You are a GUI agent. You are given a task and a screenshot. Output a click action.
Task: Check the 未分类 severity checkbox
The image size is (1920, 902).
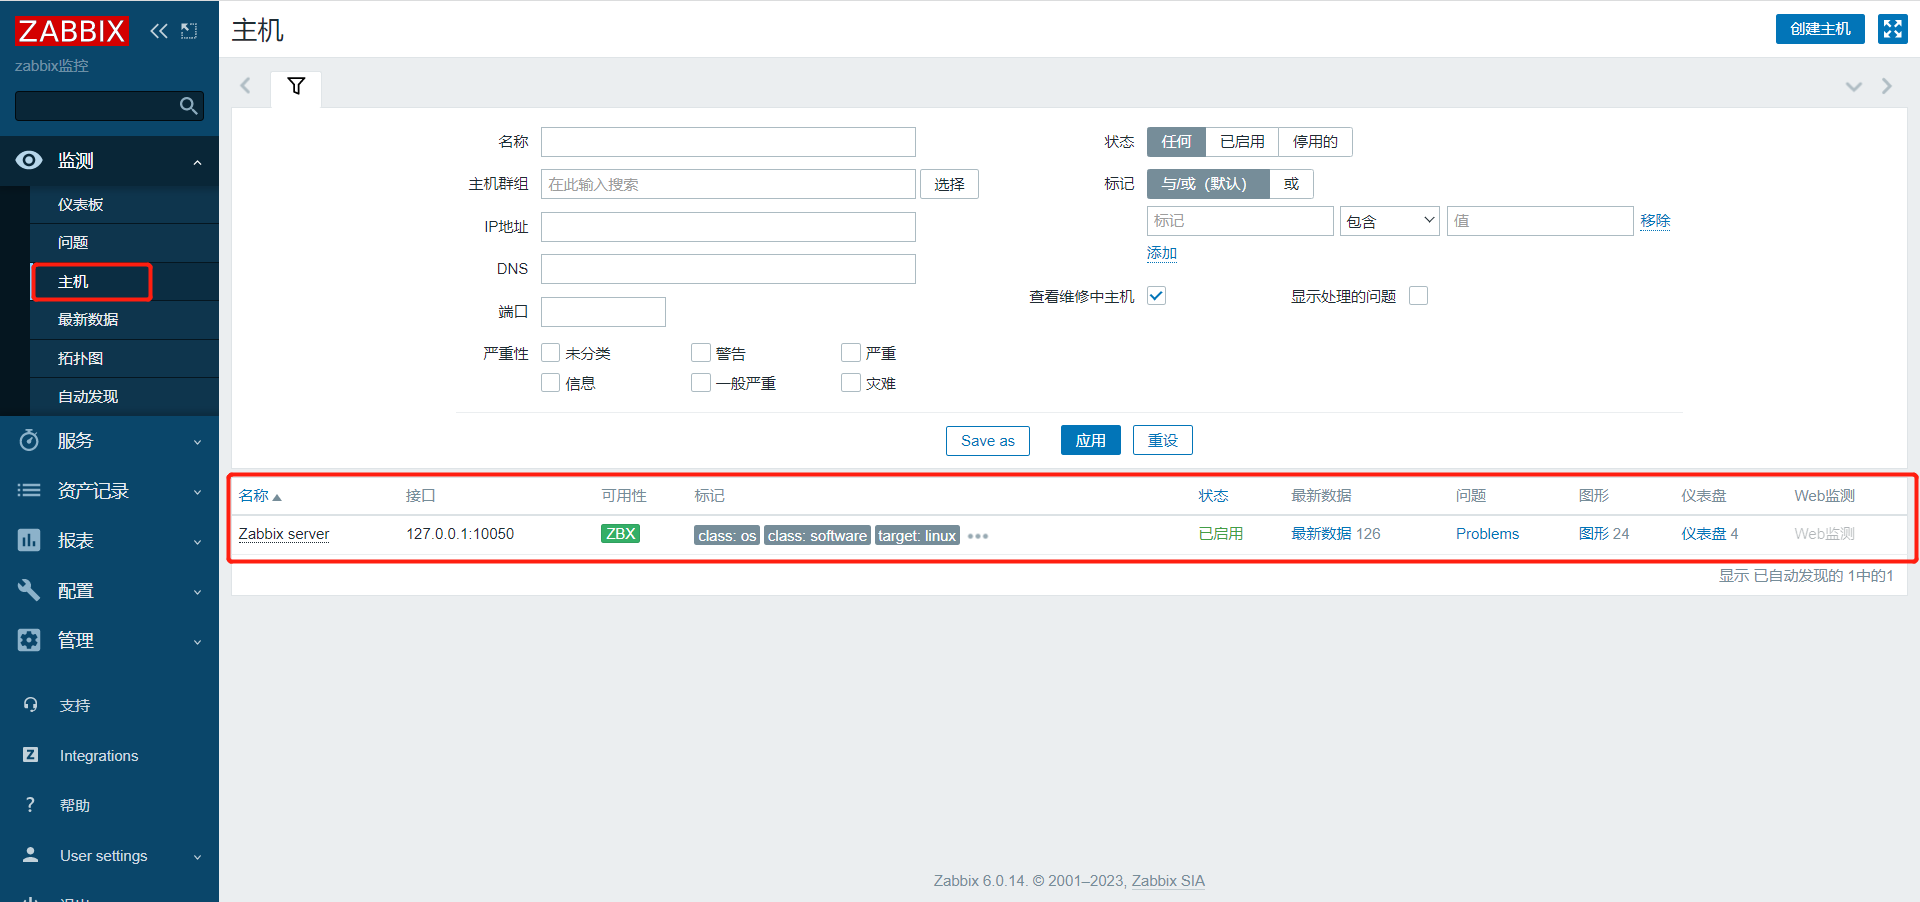coord(550,353)
